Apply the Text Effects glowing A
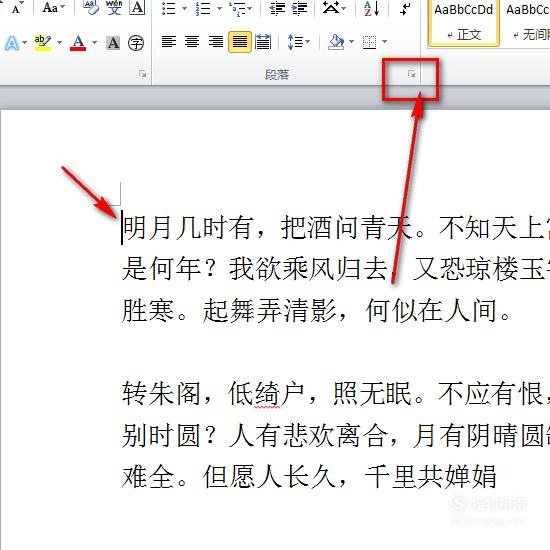 12,43
